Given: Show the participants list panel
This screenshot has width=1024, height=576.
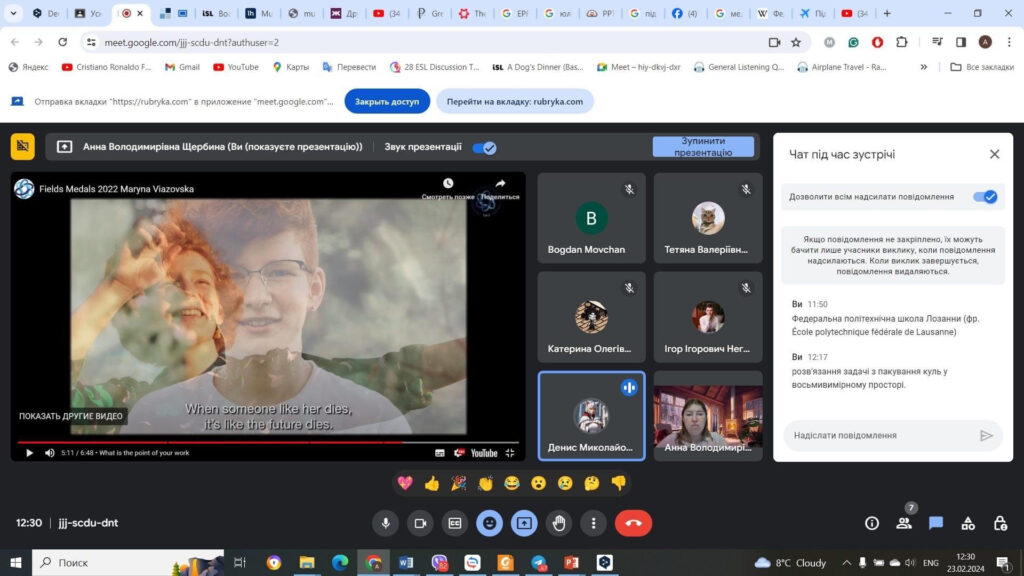Looking at the screenshot, I should click(904, 523).
